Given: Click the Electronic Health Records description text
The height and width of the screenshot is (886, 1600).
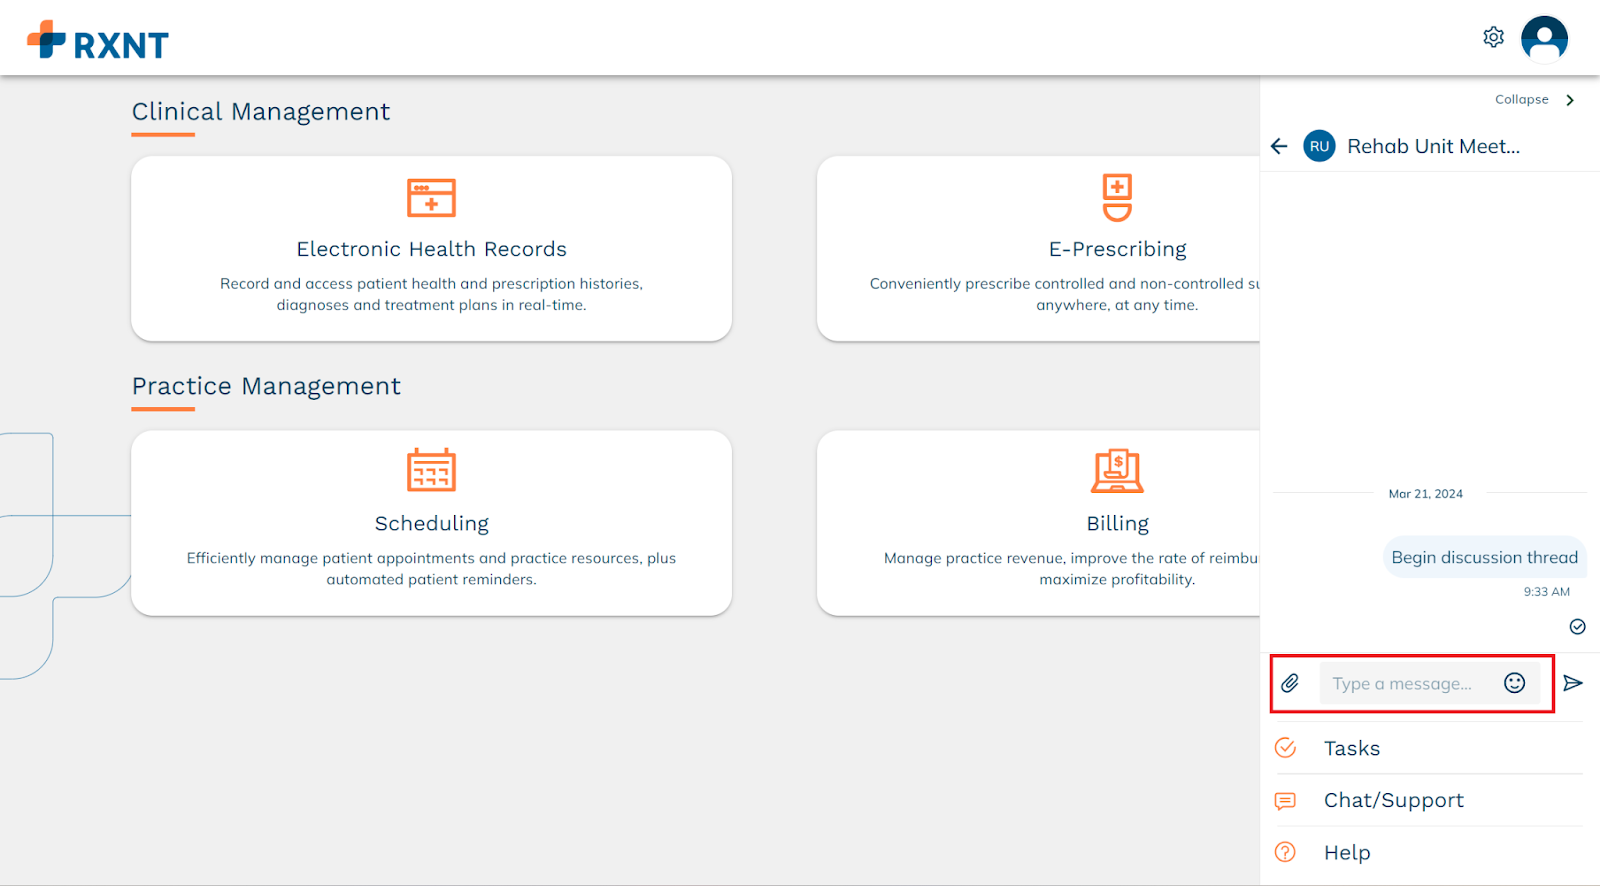Looking at the screenshot, I should (x=431, y=294).
